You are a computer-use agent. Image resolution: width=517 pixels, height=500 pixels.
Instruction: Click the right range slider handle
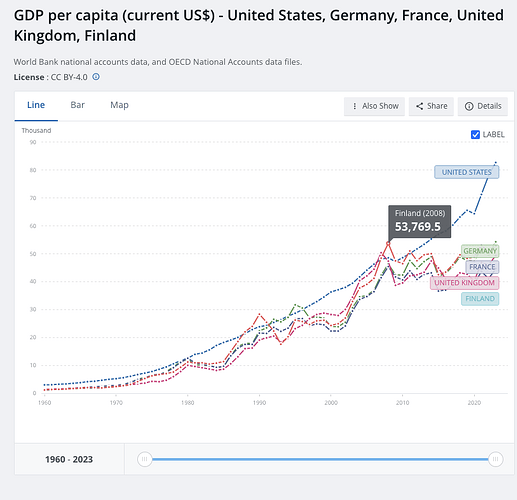pyautogui.click(x=495, y=459)
